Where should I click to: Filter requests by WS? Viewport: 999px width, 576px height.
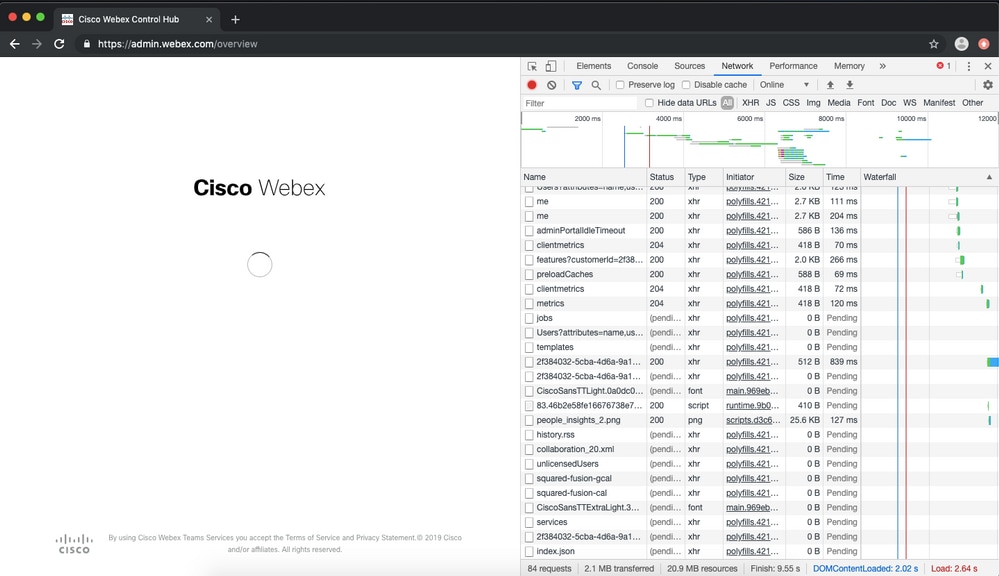tap(910, 103)
